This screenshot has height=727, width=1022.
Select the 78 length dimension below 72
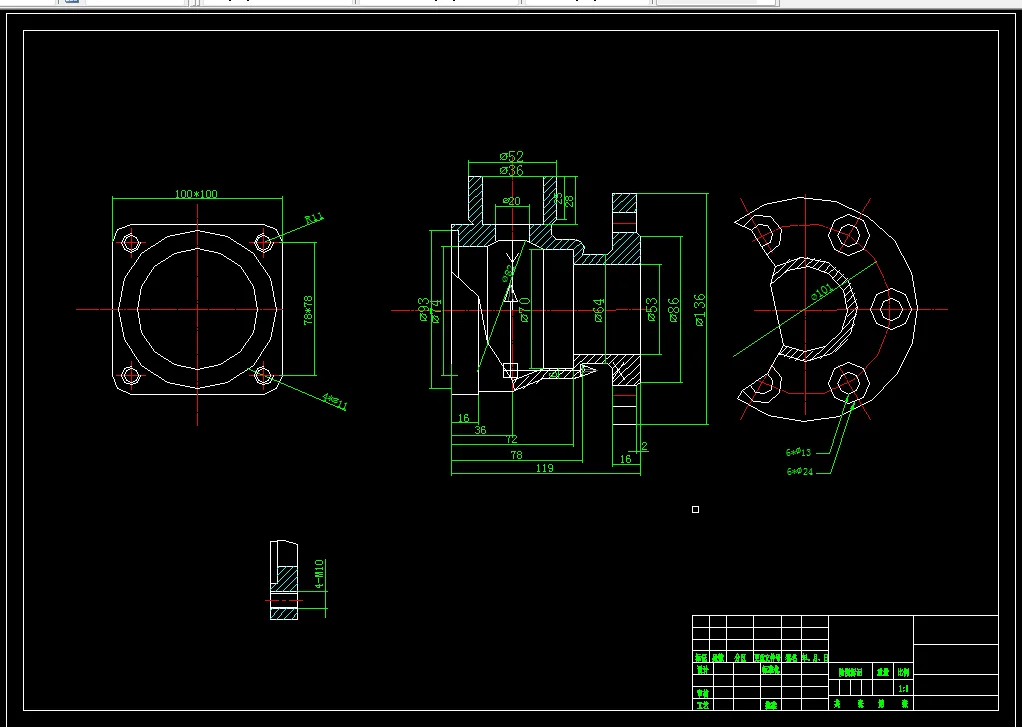click(516, 455)
